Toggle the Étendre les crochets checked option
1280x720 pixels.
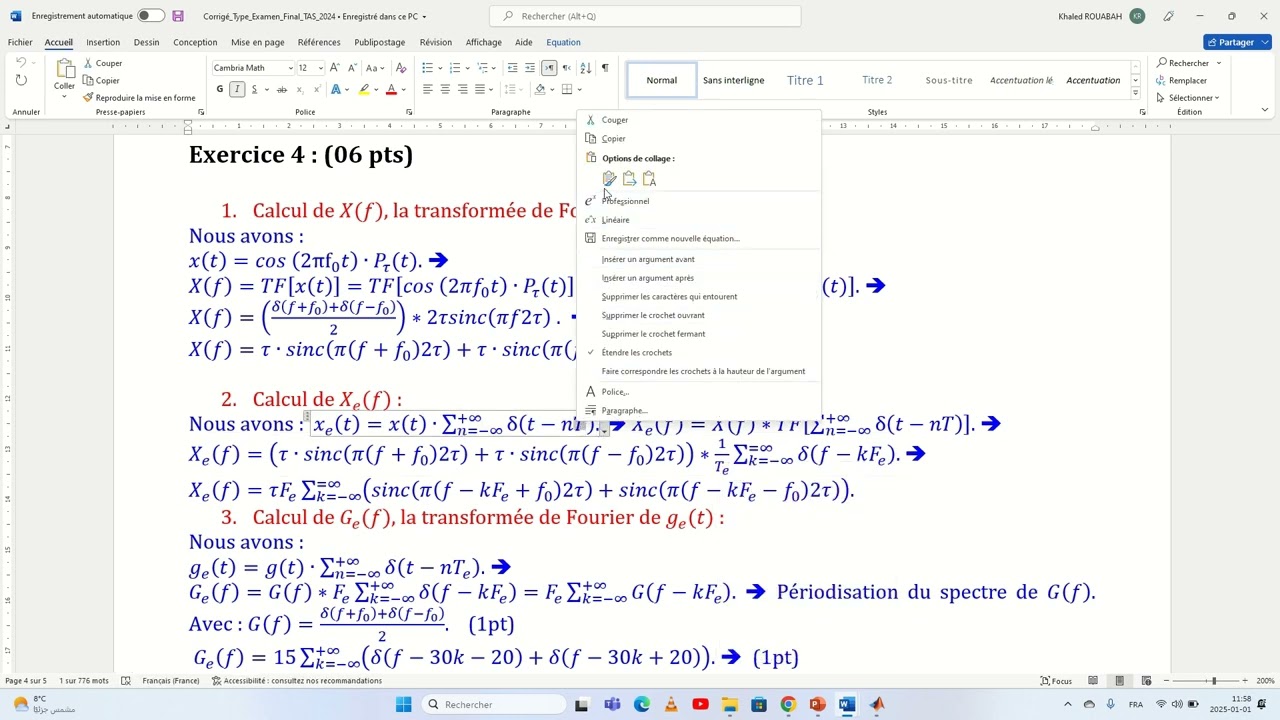click(x=636, y=352)
